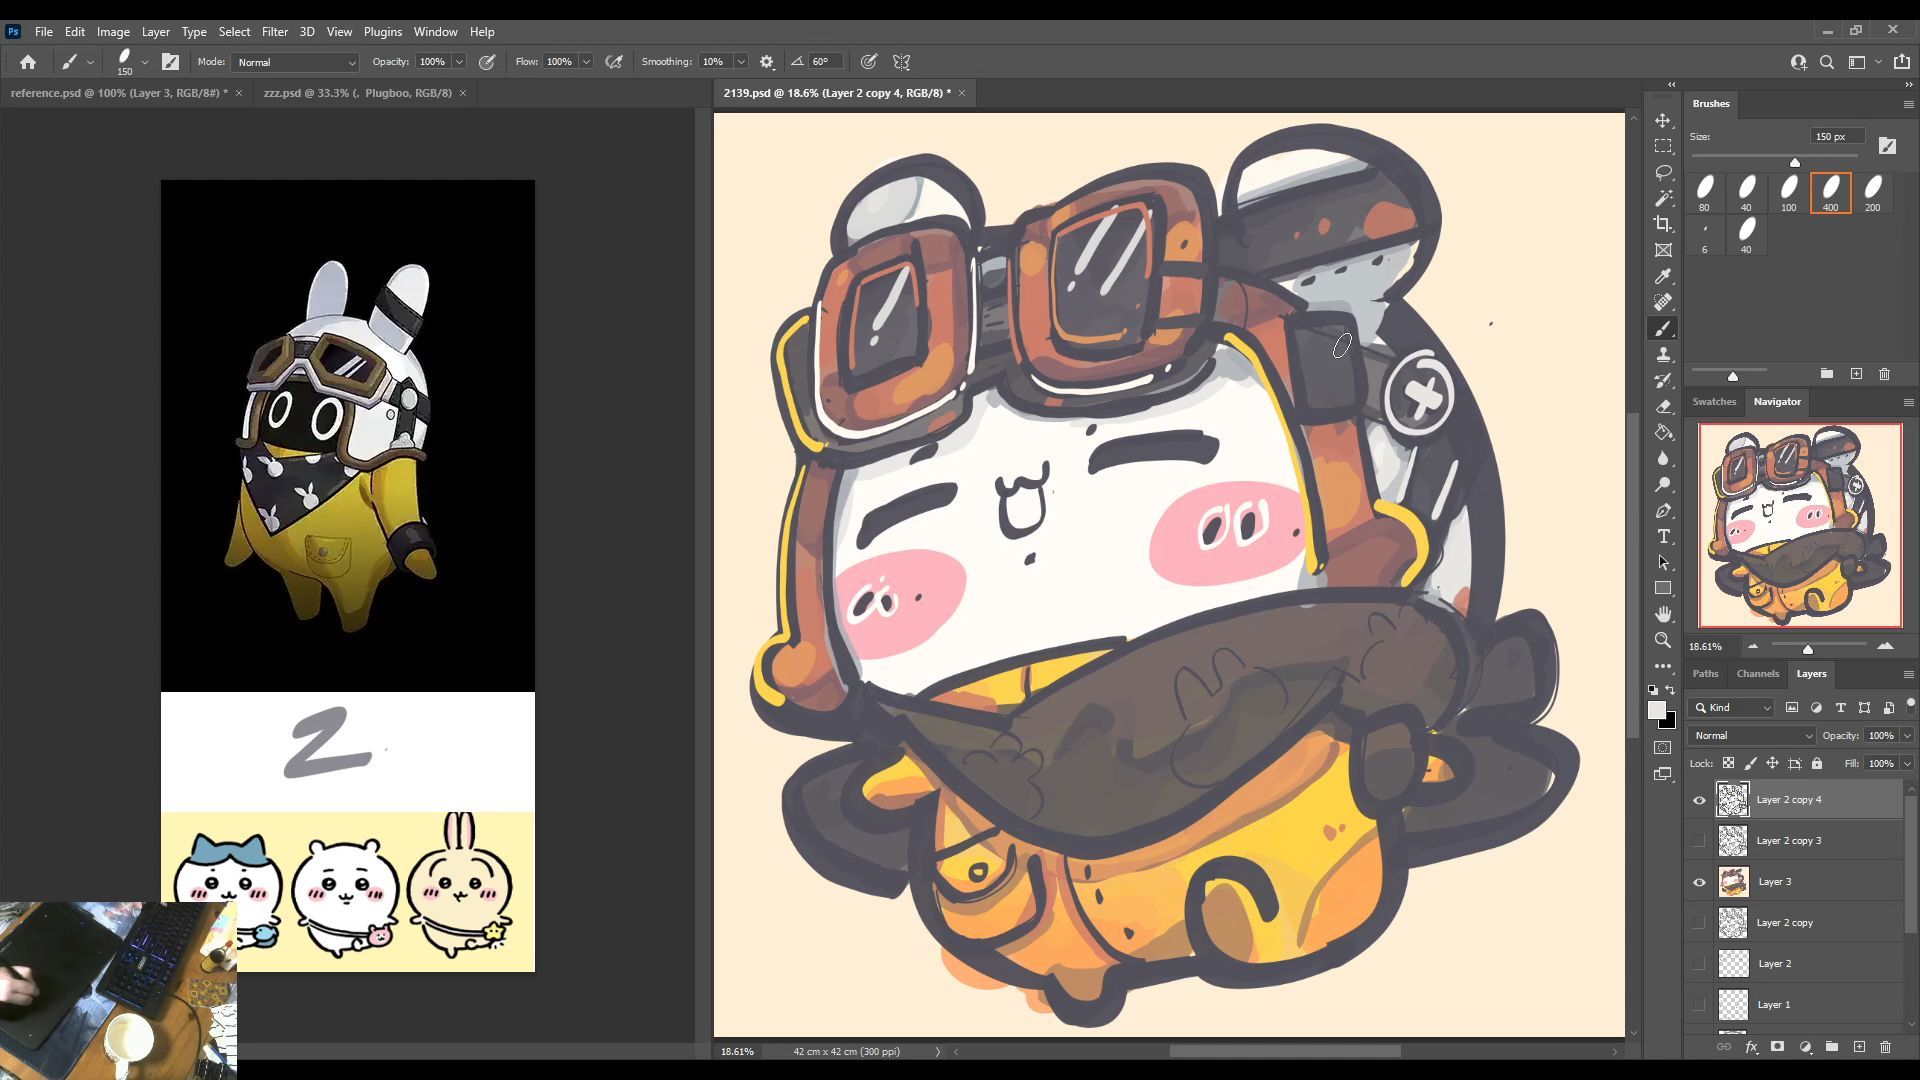Add a layer mask
Image resolution: width=1920 pixels, height=1080 pixels.
coord(1778,1047)
